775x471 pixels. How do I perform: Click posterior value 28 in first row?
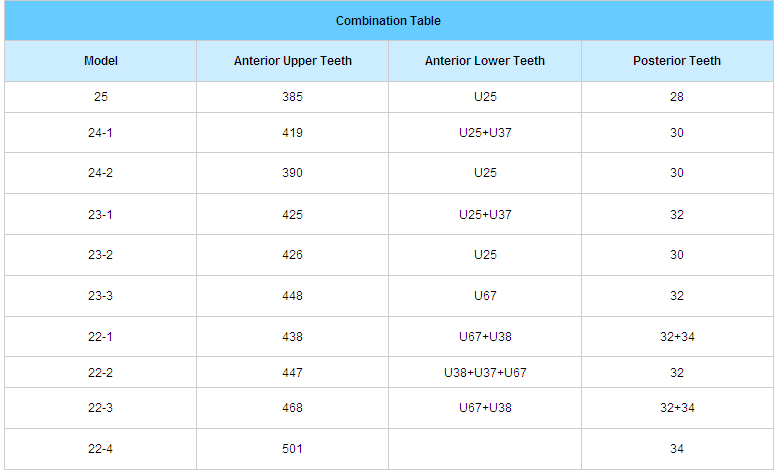677,97
